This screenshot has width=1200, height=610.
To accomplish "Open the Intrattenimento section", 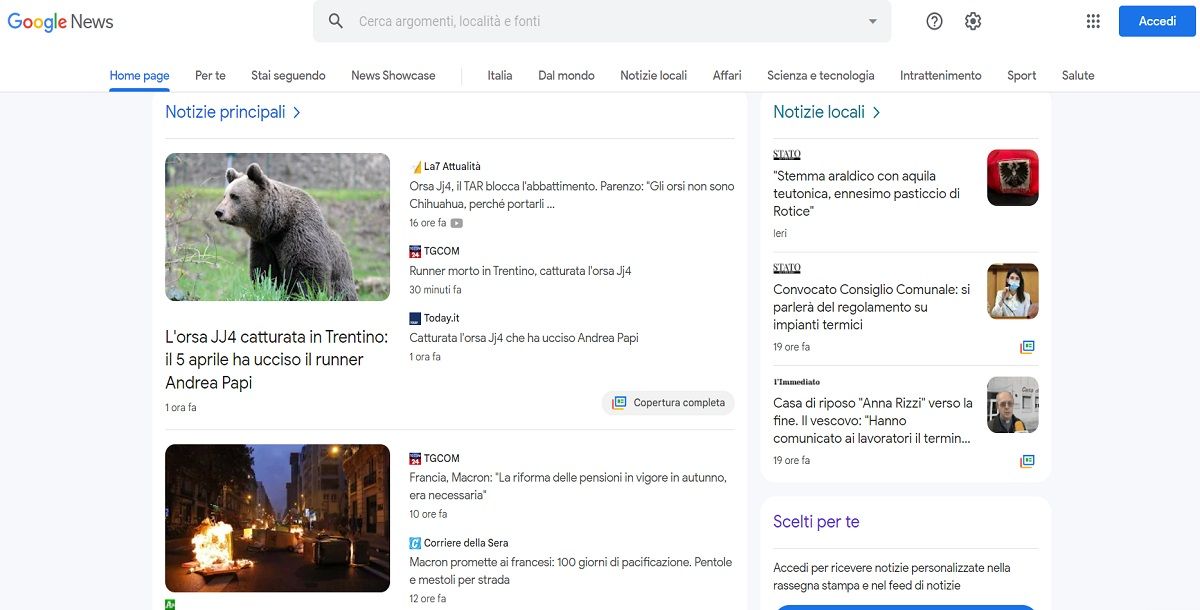I will 940,75.
